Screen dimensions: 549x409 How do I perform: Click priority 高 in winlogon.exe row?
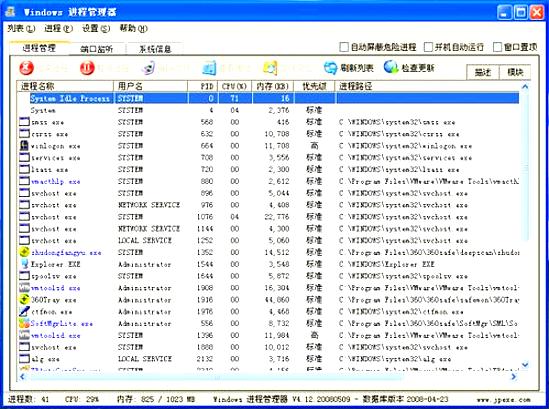pyautogui.click(x=314, y=146)
